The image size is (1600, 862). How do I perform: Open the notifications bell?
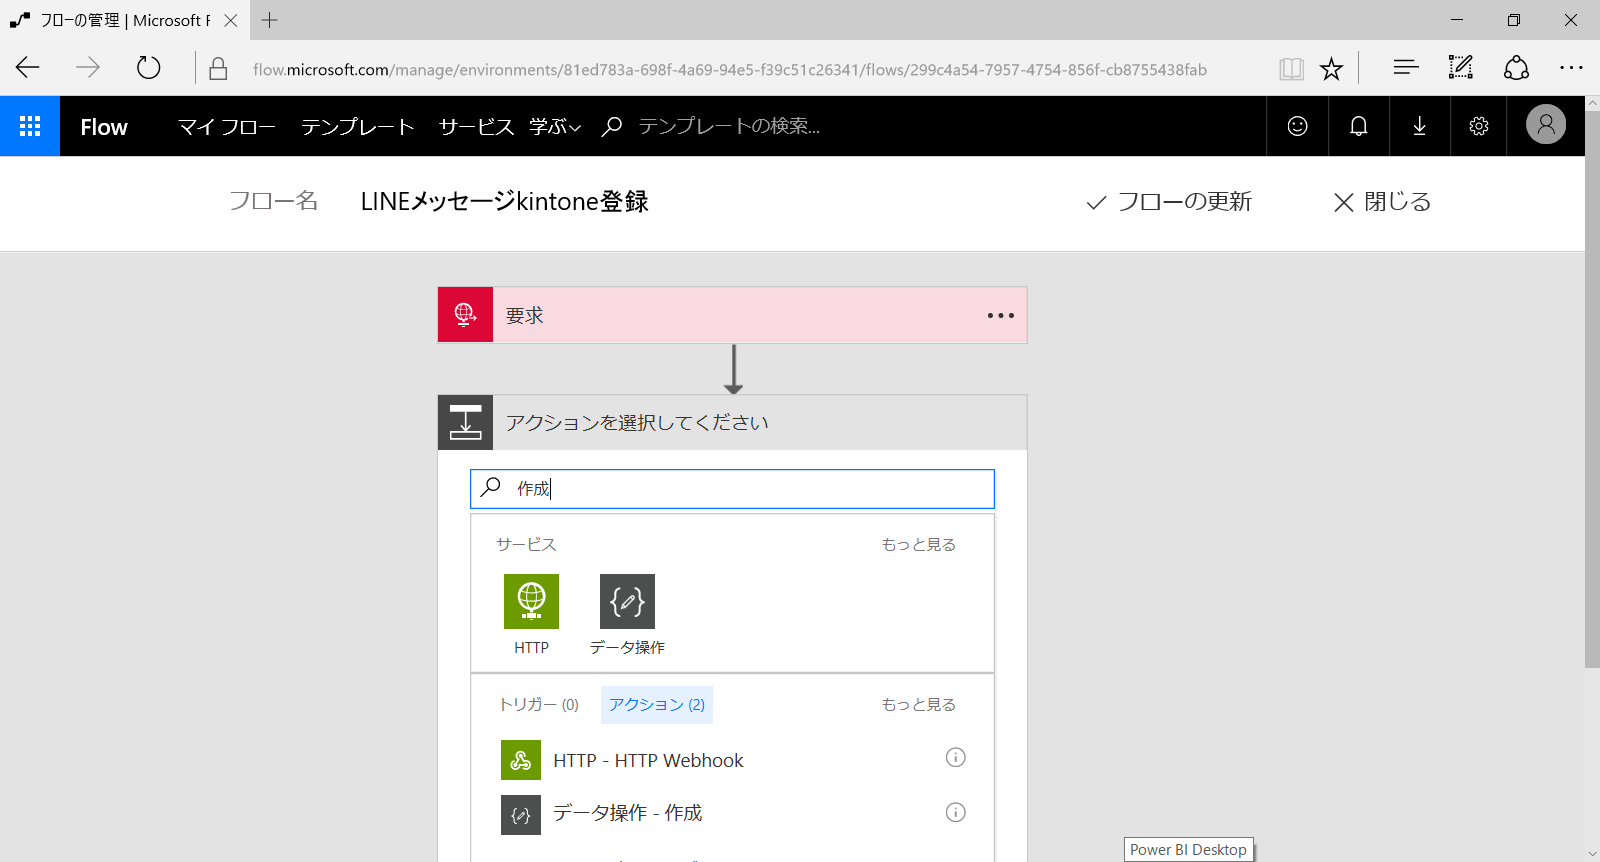(x=1358, y=126)
